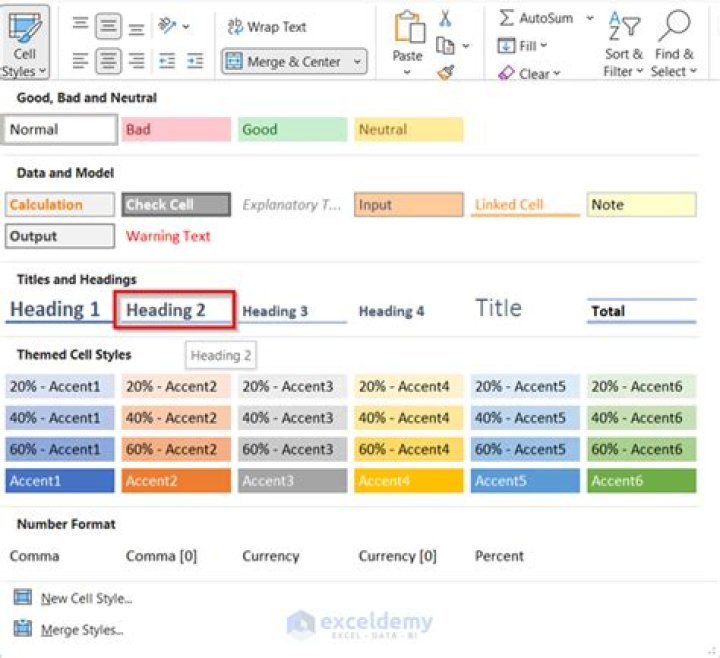The height and width of the screenshot is (658, 720).
Task: Open the orientation dropdown arrow
Action: click(x=186, y=27)
